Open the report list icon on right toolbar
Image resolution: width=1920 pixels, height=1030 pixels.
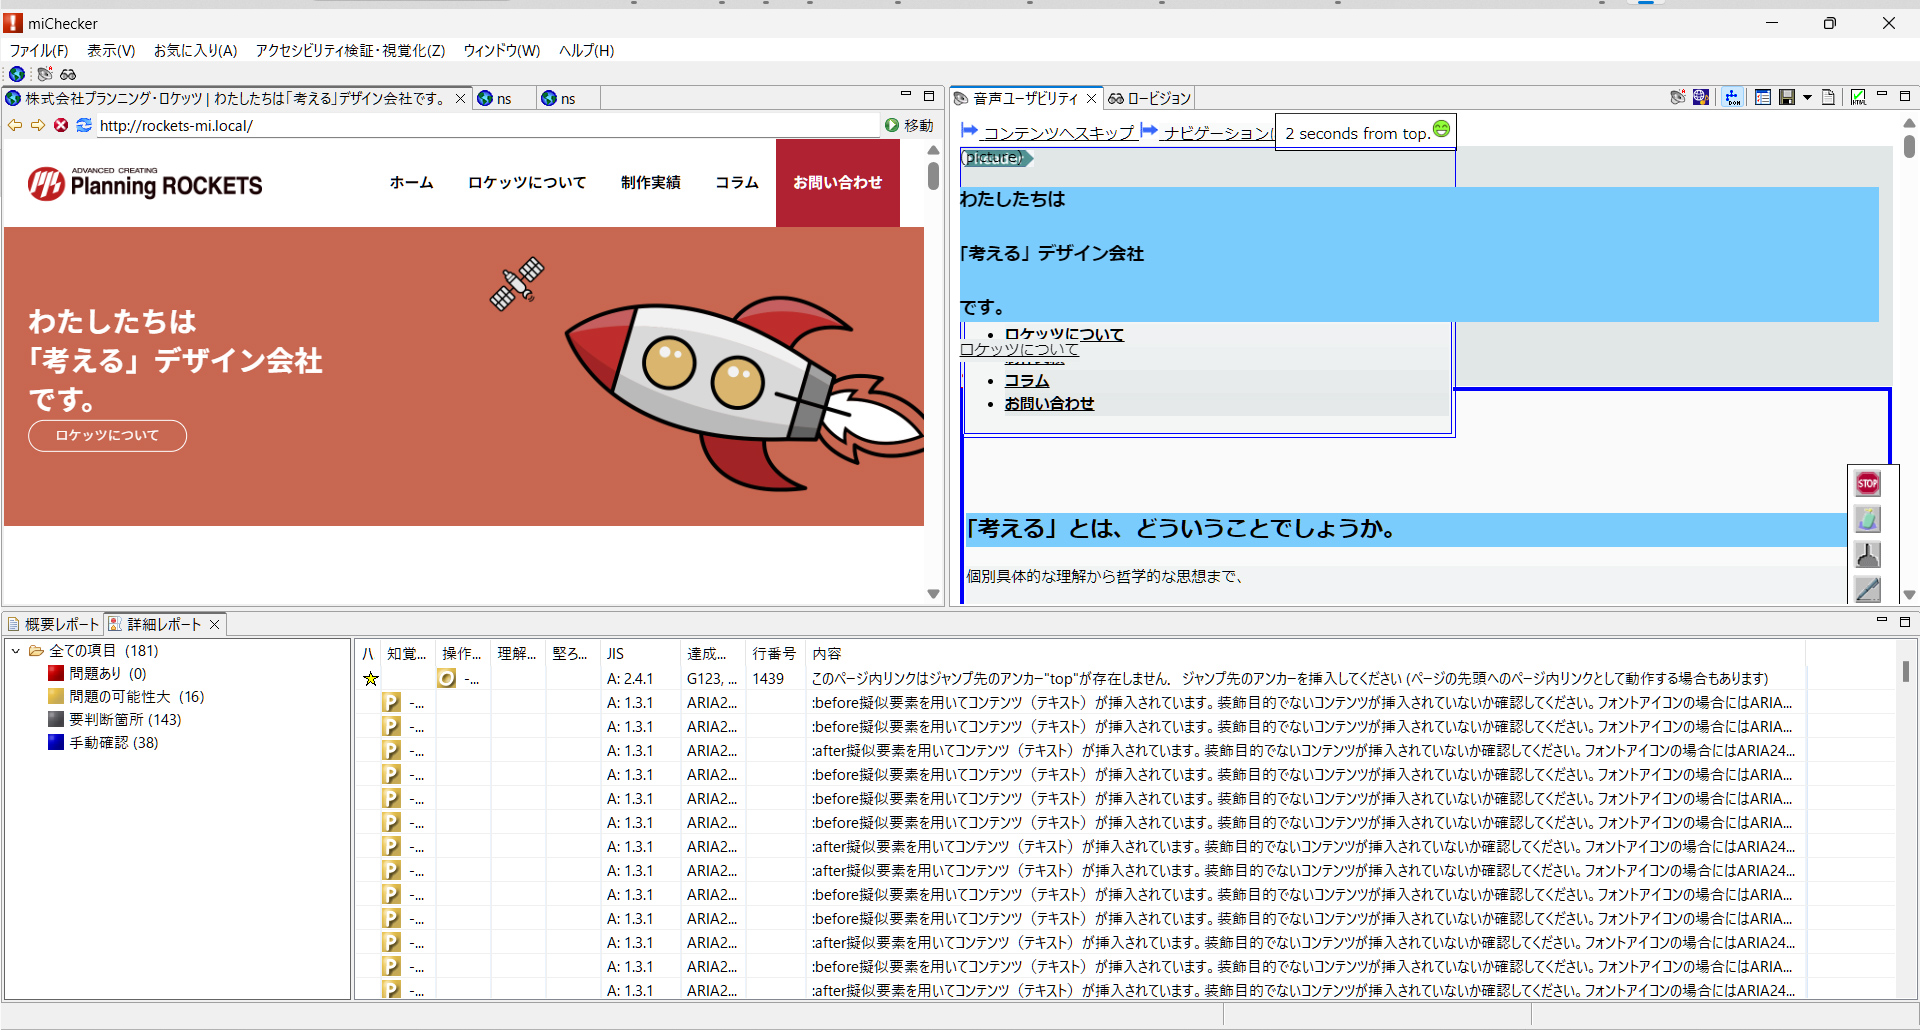1763,97
